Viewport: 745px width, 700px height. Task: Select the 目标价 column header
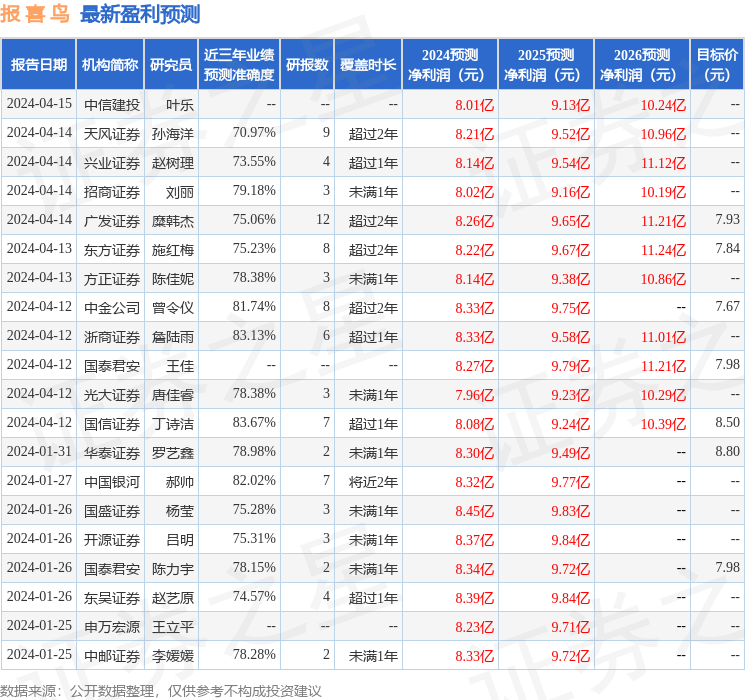(x=717, y=65)
